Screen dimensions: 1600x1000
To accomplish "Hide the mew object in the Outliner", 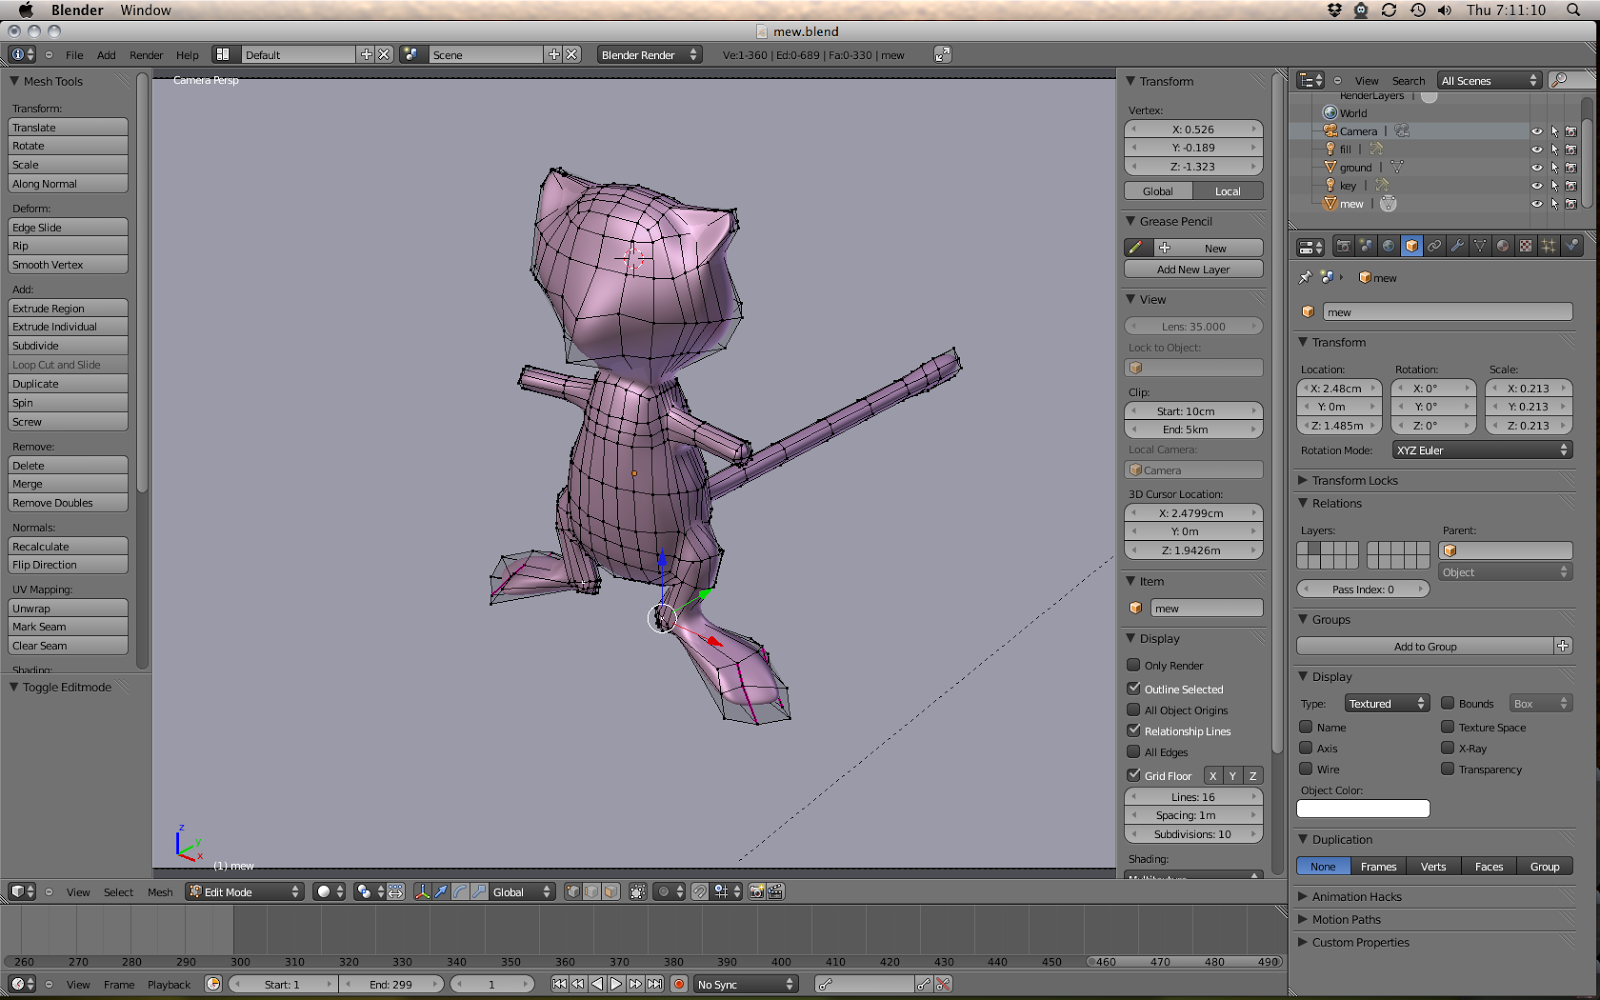I will click(x=1537, y=203).
